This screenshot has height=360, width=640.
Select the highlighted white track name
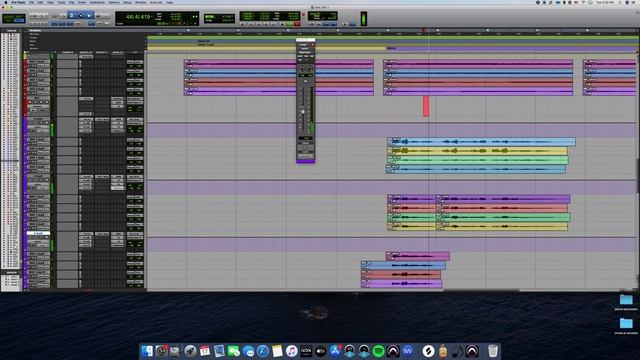(38, 233)
